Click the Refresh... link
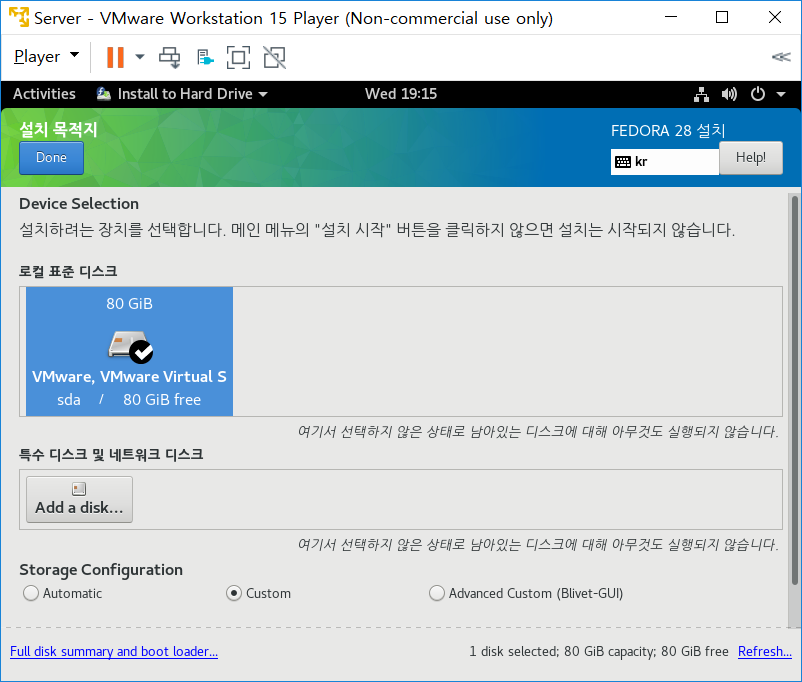Image resolution: width=802 pixels, height=682 pixels. 765,651
